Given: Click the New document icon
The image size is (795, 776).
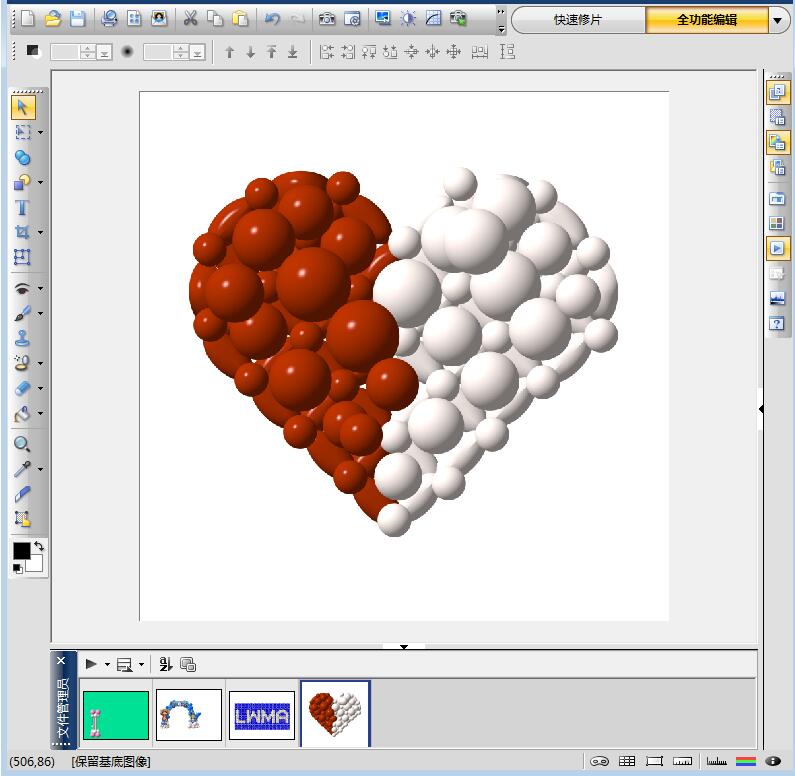Looking at the screenshot, I should [28, 19].
